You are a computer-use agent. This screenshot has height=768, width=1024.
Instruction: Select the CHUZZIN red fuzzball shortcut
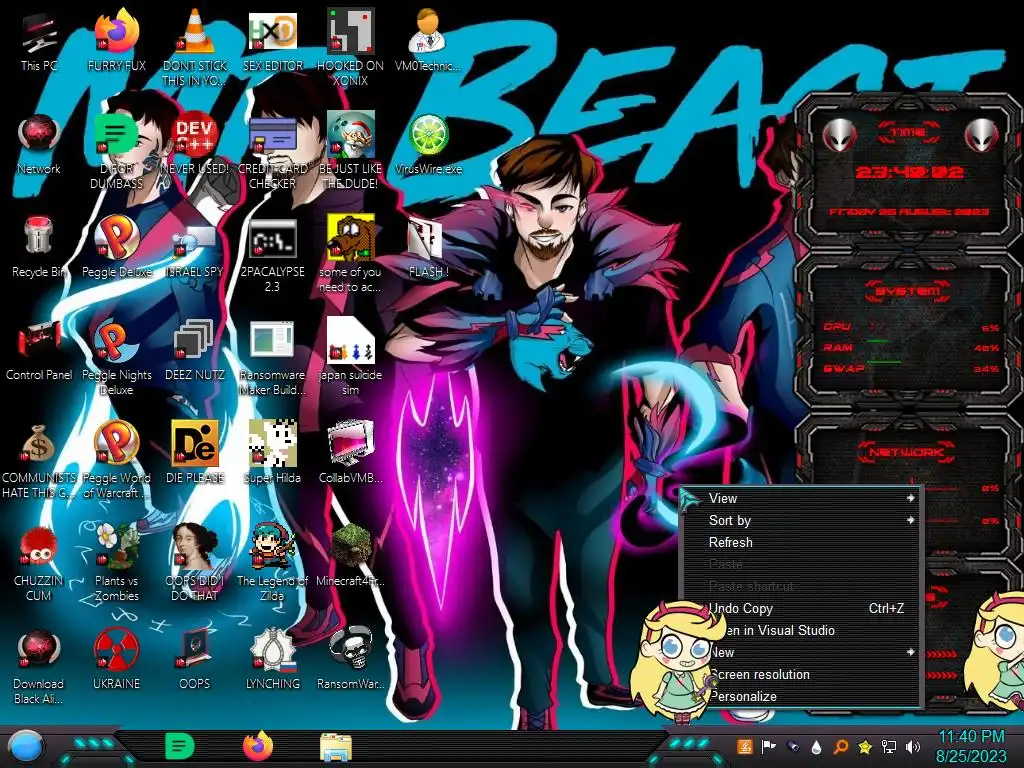coord(39,563)
